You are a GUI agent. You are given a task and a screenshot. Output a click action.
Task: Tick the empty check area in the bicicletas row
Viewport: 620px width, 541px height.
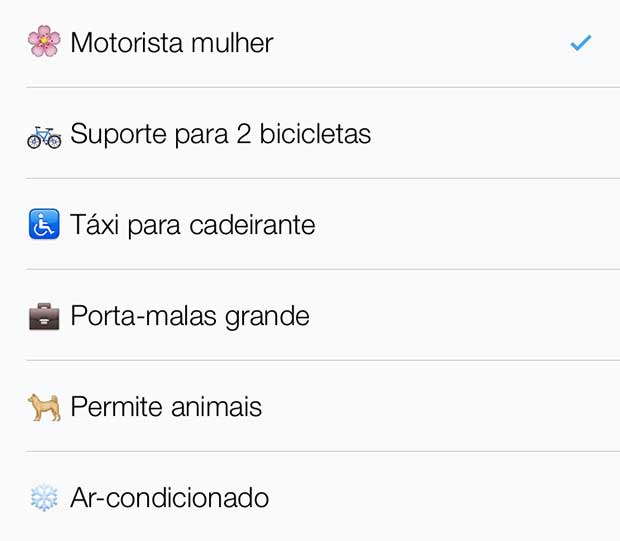tap(580, 134)
